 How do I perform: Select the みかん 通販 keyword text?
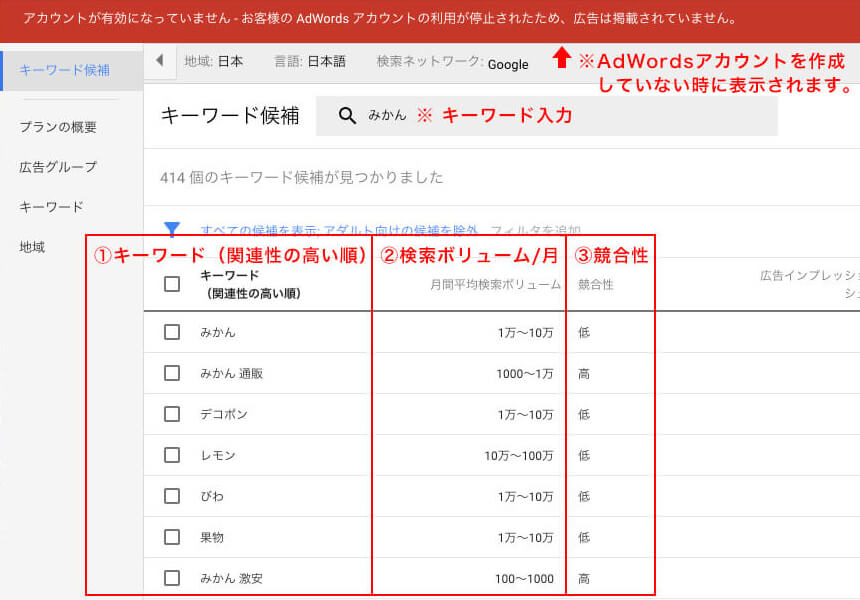[x=231, y=373]
